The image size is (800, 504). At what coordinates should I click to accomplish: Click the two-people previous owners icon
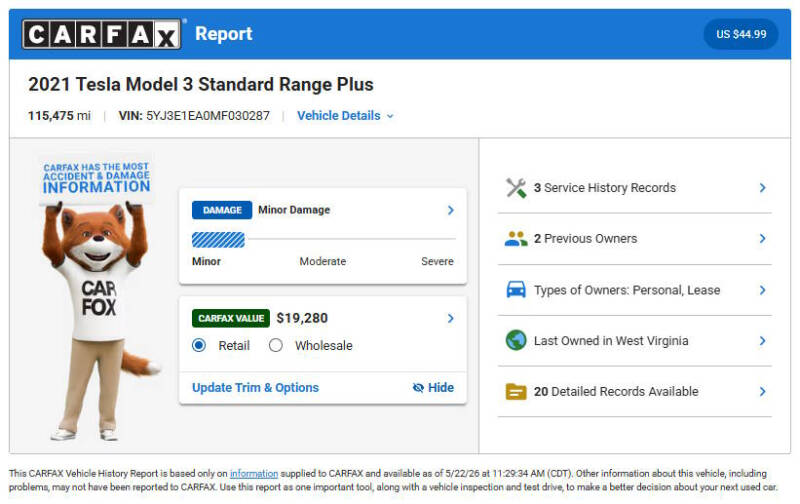point(516,239)
